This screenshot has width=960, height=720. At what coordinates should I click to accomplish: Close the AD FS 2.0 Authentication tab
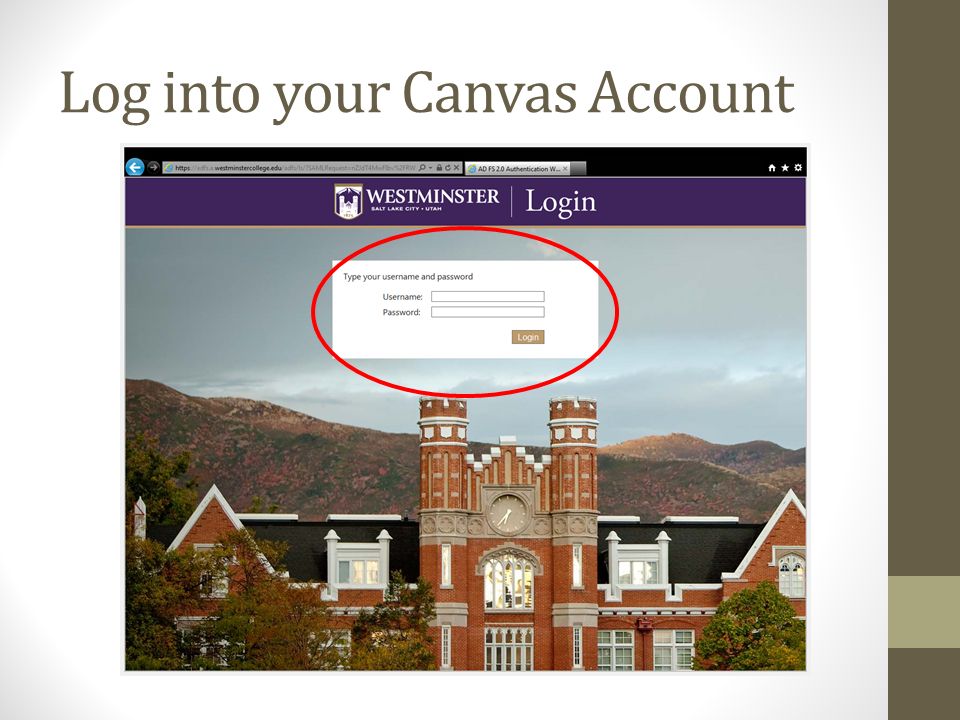(x=564, y=168)
